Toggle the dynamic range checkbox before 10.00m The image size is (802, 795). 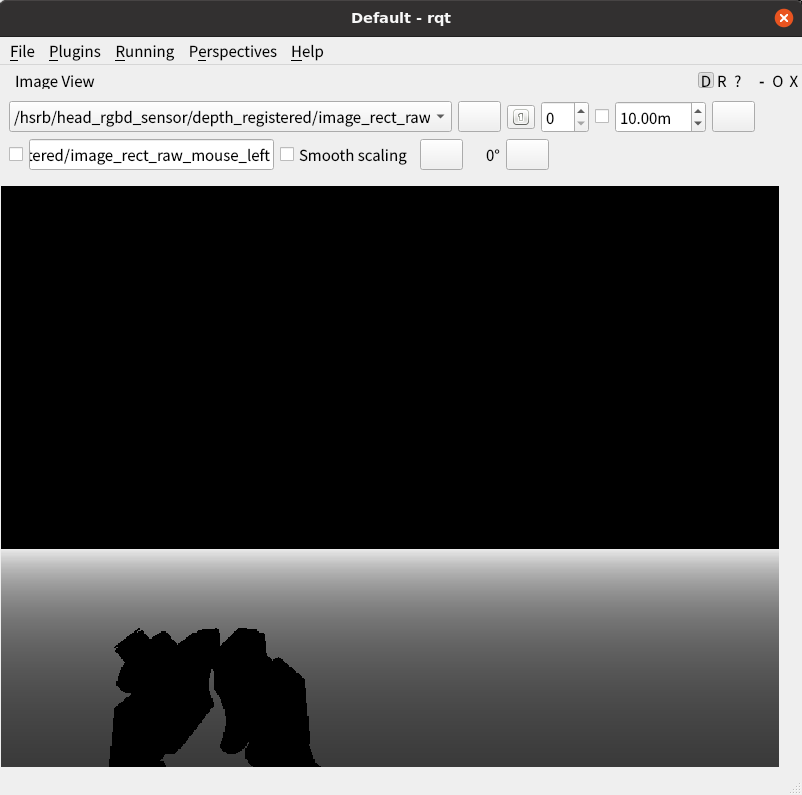[x=602, y=116]
